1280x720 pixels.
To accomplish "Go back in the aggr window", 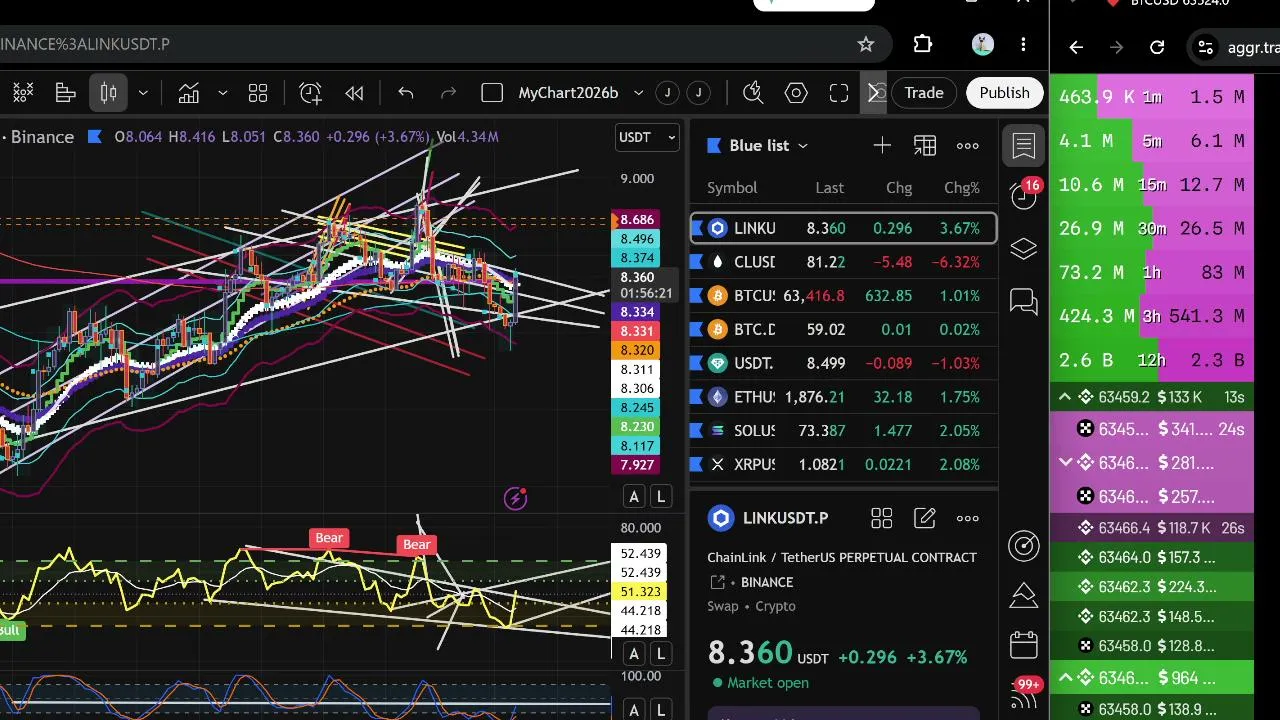I will pyautogui.click(x=1076, y=47).
